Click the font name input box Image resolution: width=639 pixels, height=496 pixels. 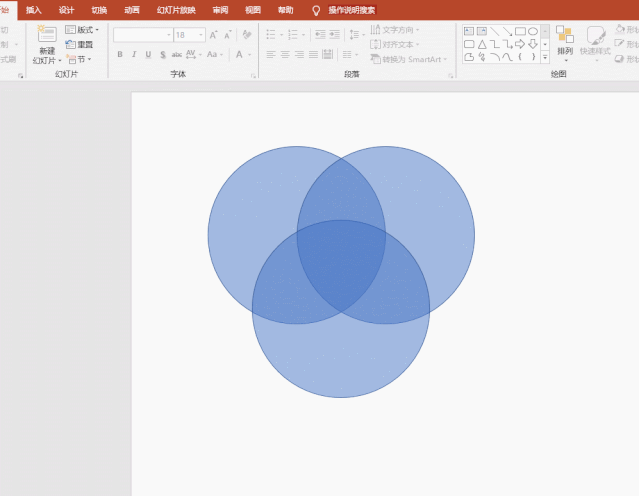[140, 35]
